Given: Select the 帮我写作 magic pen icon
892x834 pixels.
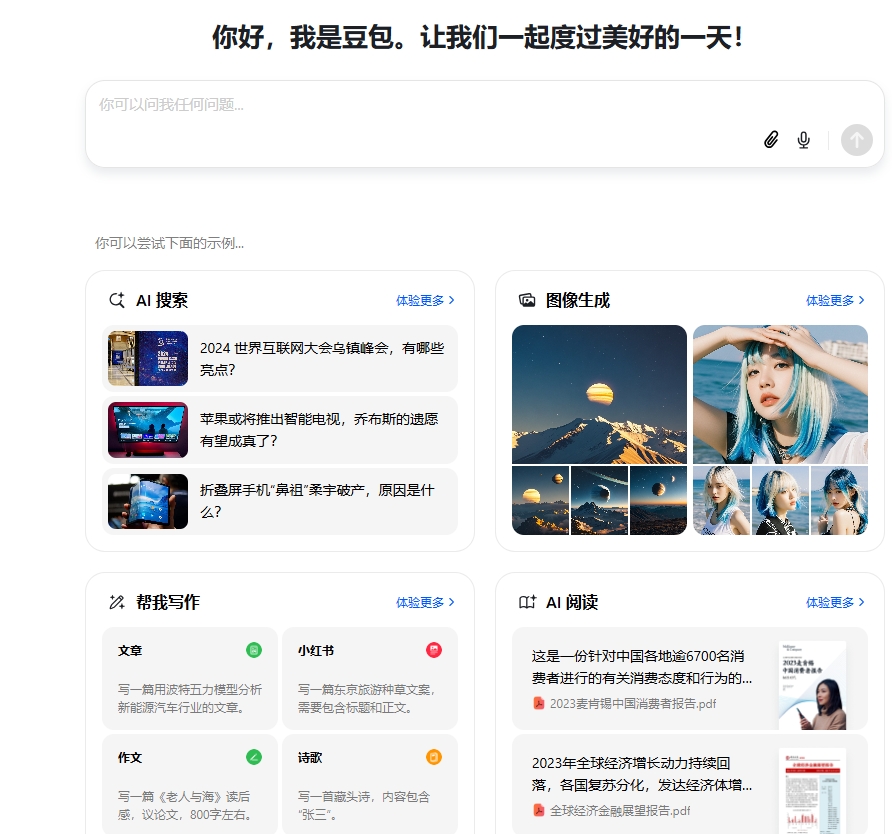Looking at the screenshot, I should tap(117, 602).
